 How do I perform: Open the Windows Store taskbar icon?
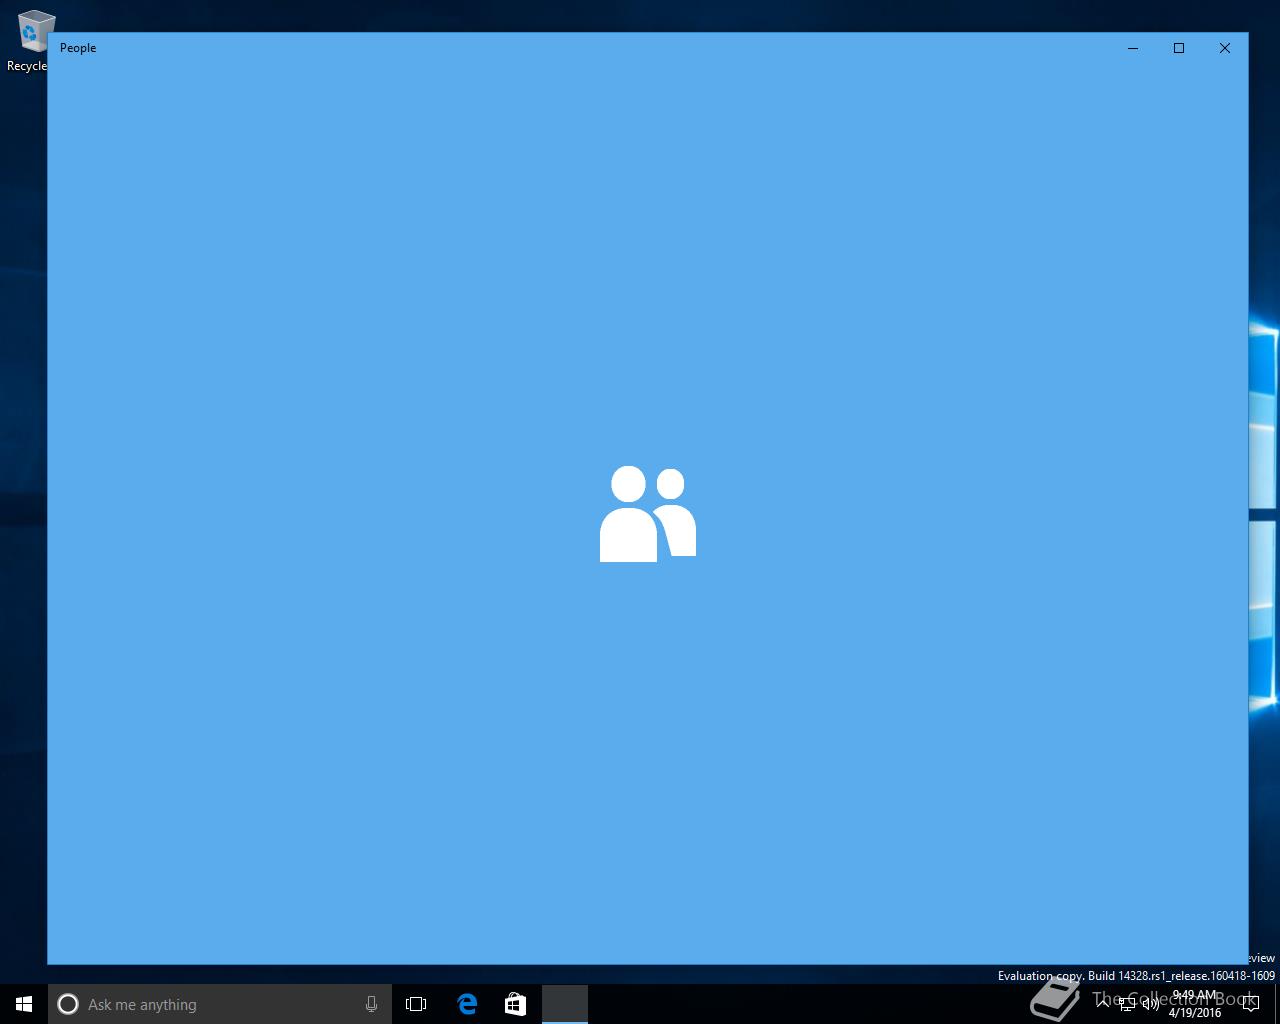[x=515, y=1004]
